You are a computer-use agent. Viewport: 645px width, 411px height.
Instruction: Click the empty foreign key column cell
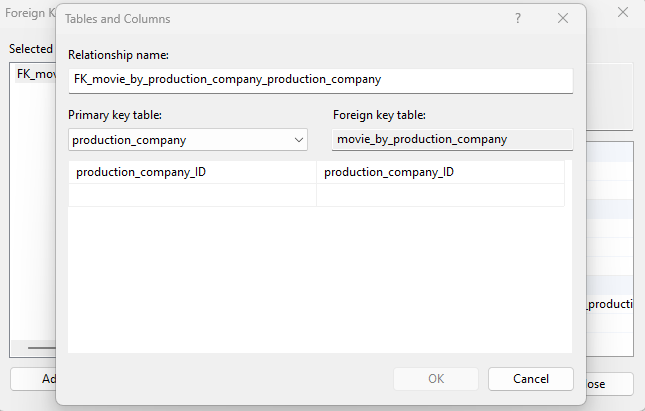tap(440, 195)
